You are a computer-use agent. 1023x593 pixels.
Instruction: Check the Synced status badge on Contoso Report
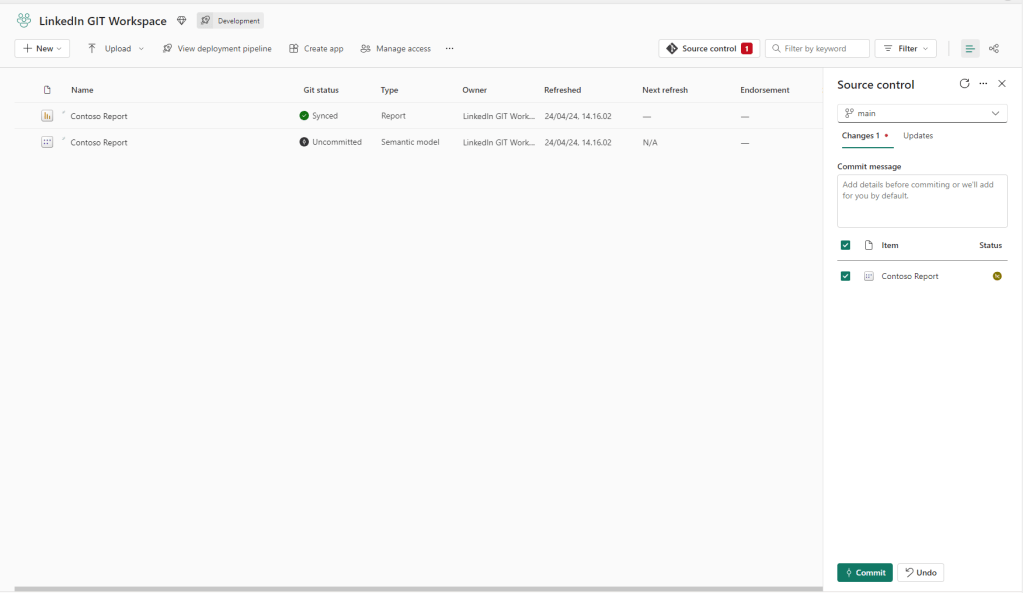click(304, 115)
